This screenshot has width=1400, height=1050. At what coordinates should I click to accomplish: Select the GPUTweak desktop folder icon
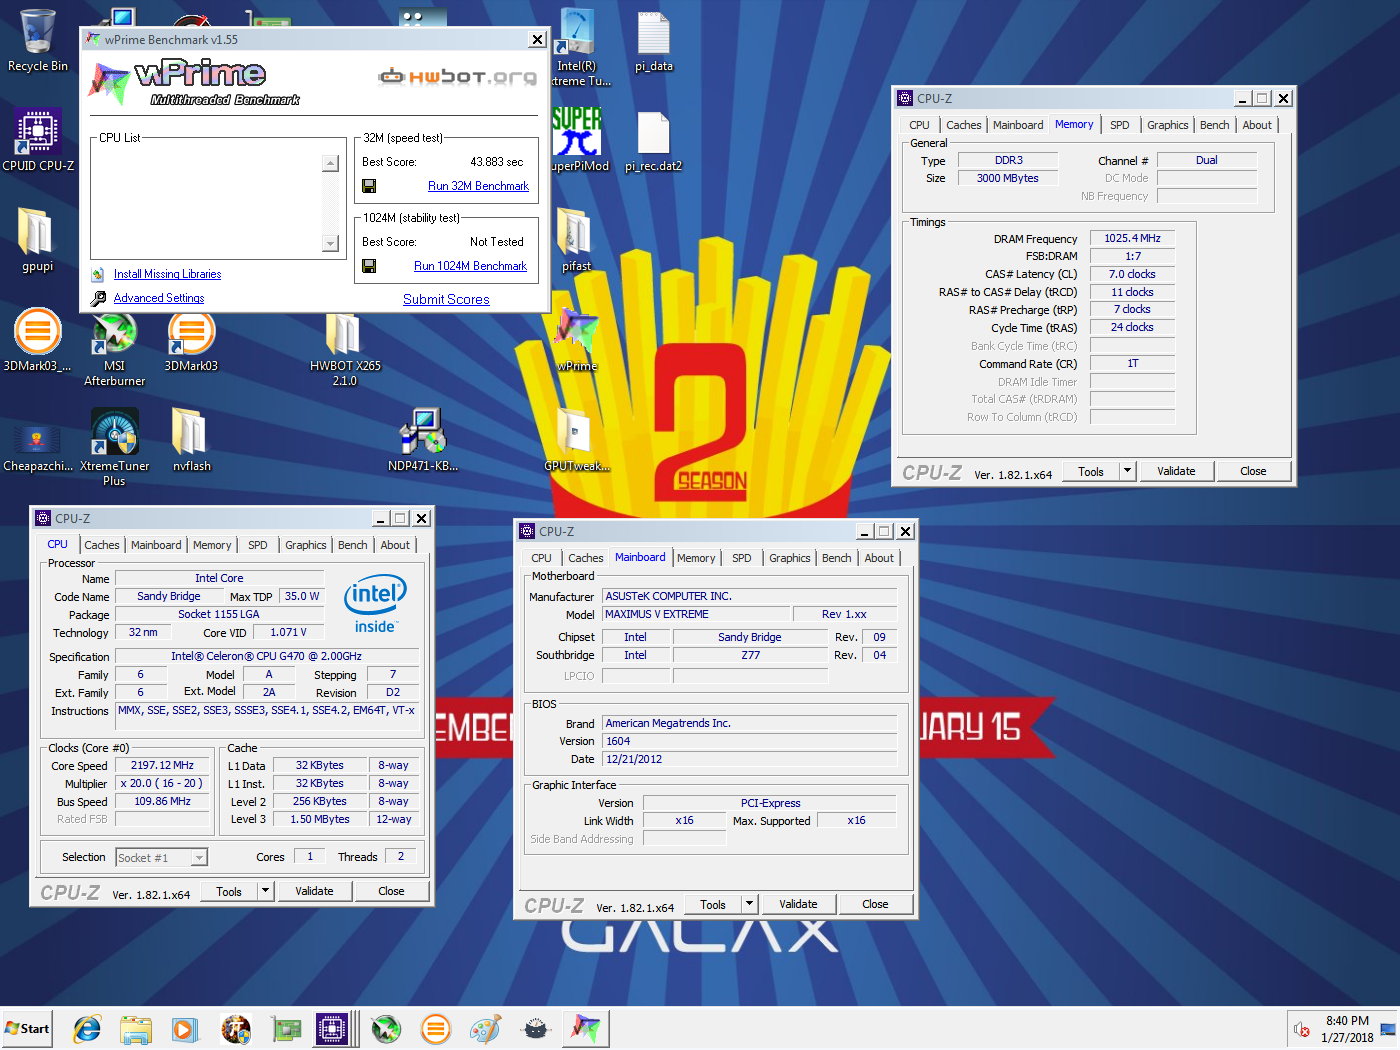click(577, 440)
